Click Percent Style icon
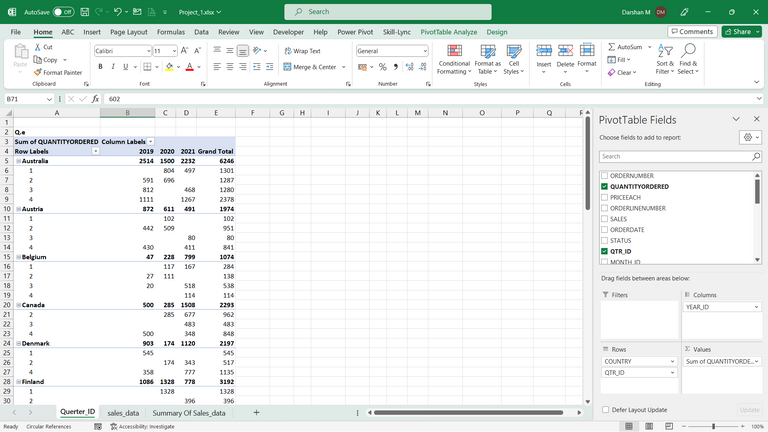Viewport: 768px width, 432px height. pyautogui.click(x=383, y=67)
